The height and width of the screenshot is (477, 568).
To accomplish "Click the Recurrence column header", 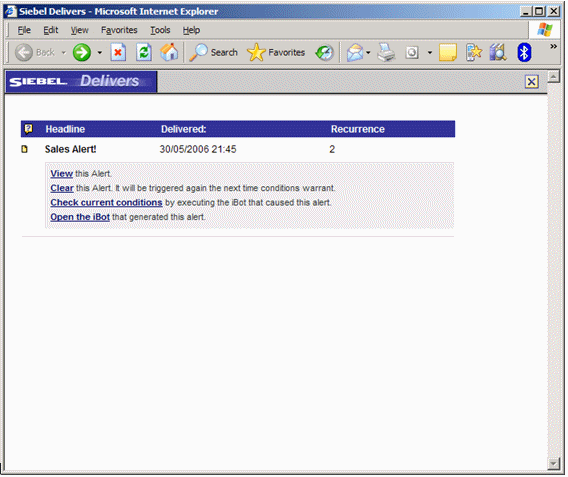I will [x=358, y=129].
